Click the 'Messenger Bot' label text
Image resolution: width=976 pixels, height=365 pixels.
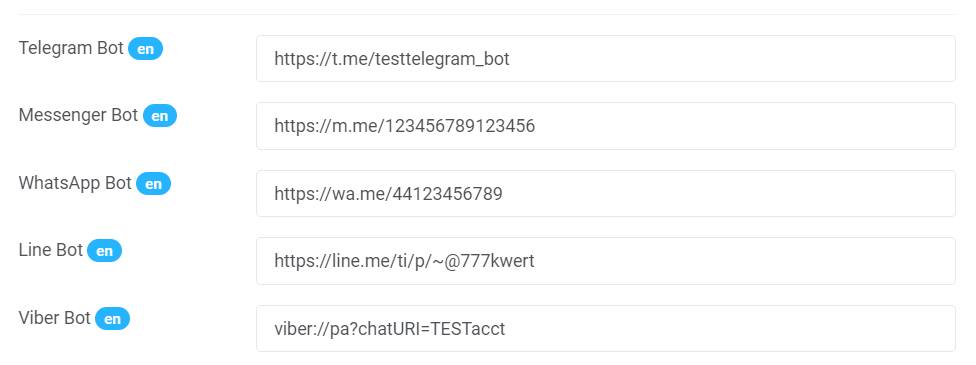[78, 115]
